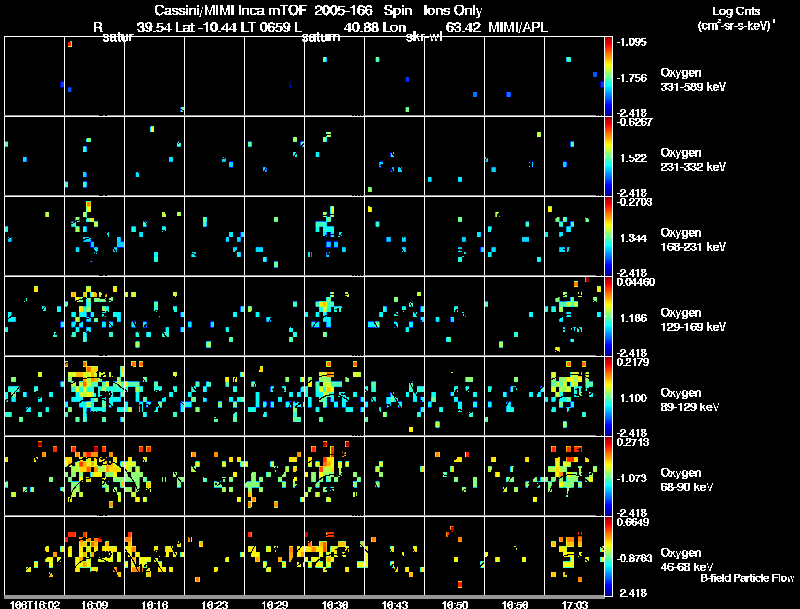The image size is (800, 609).
Task: Click the 'Lat -10.44' header value
Action: coord(206,27)
